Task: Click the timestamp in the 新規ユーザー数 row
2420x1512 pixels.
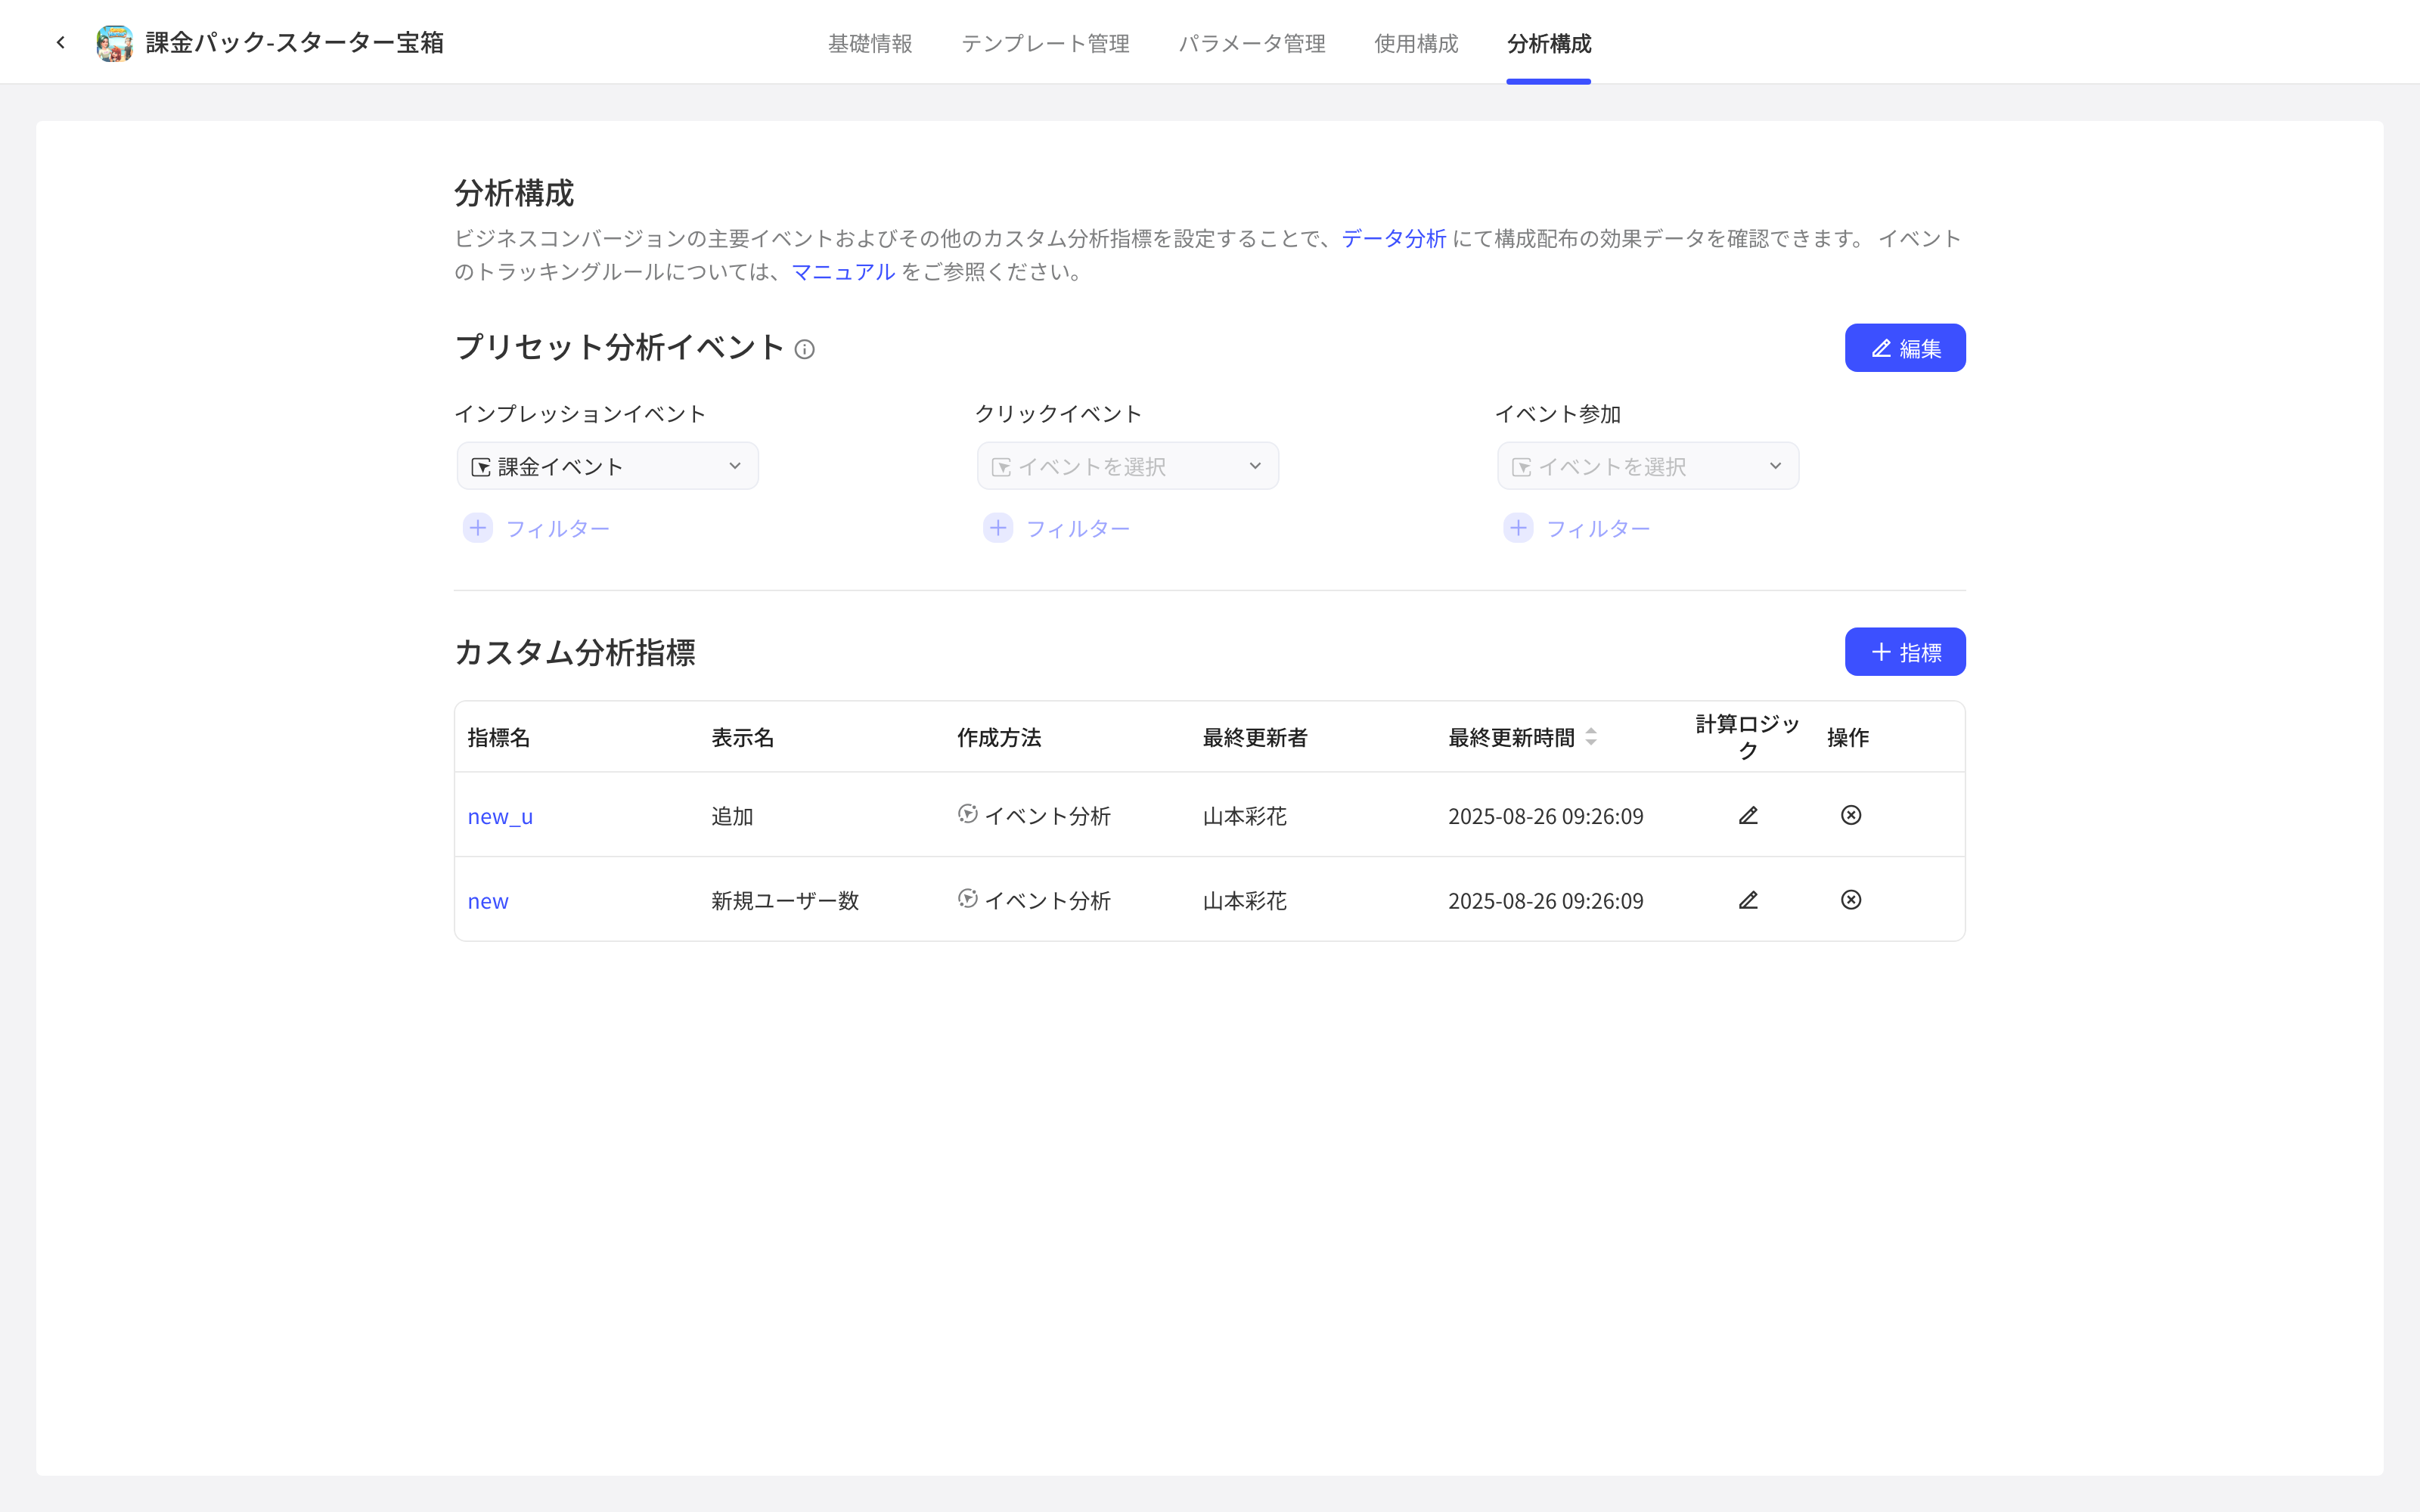Action: [1546, 901]
